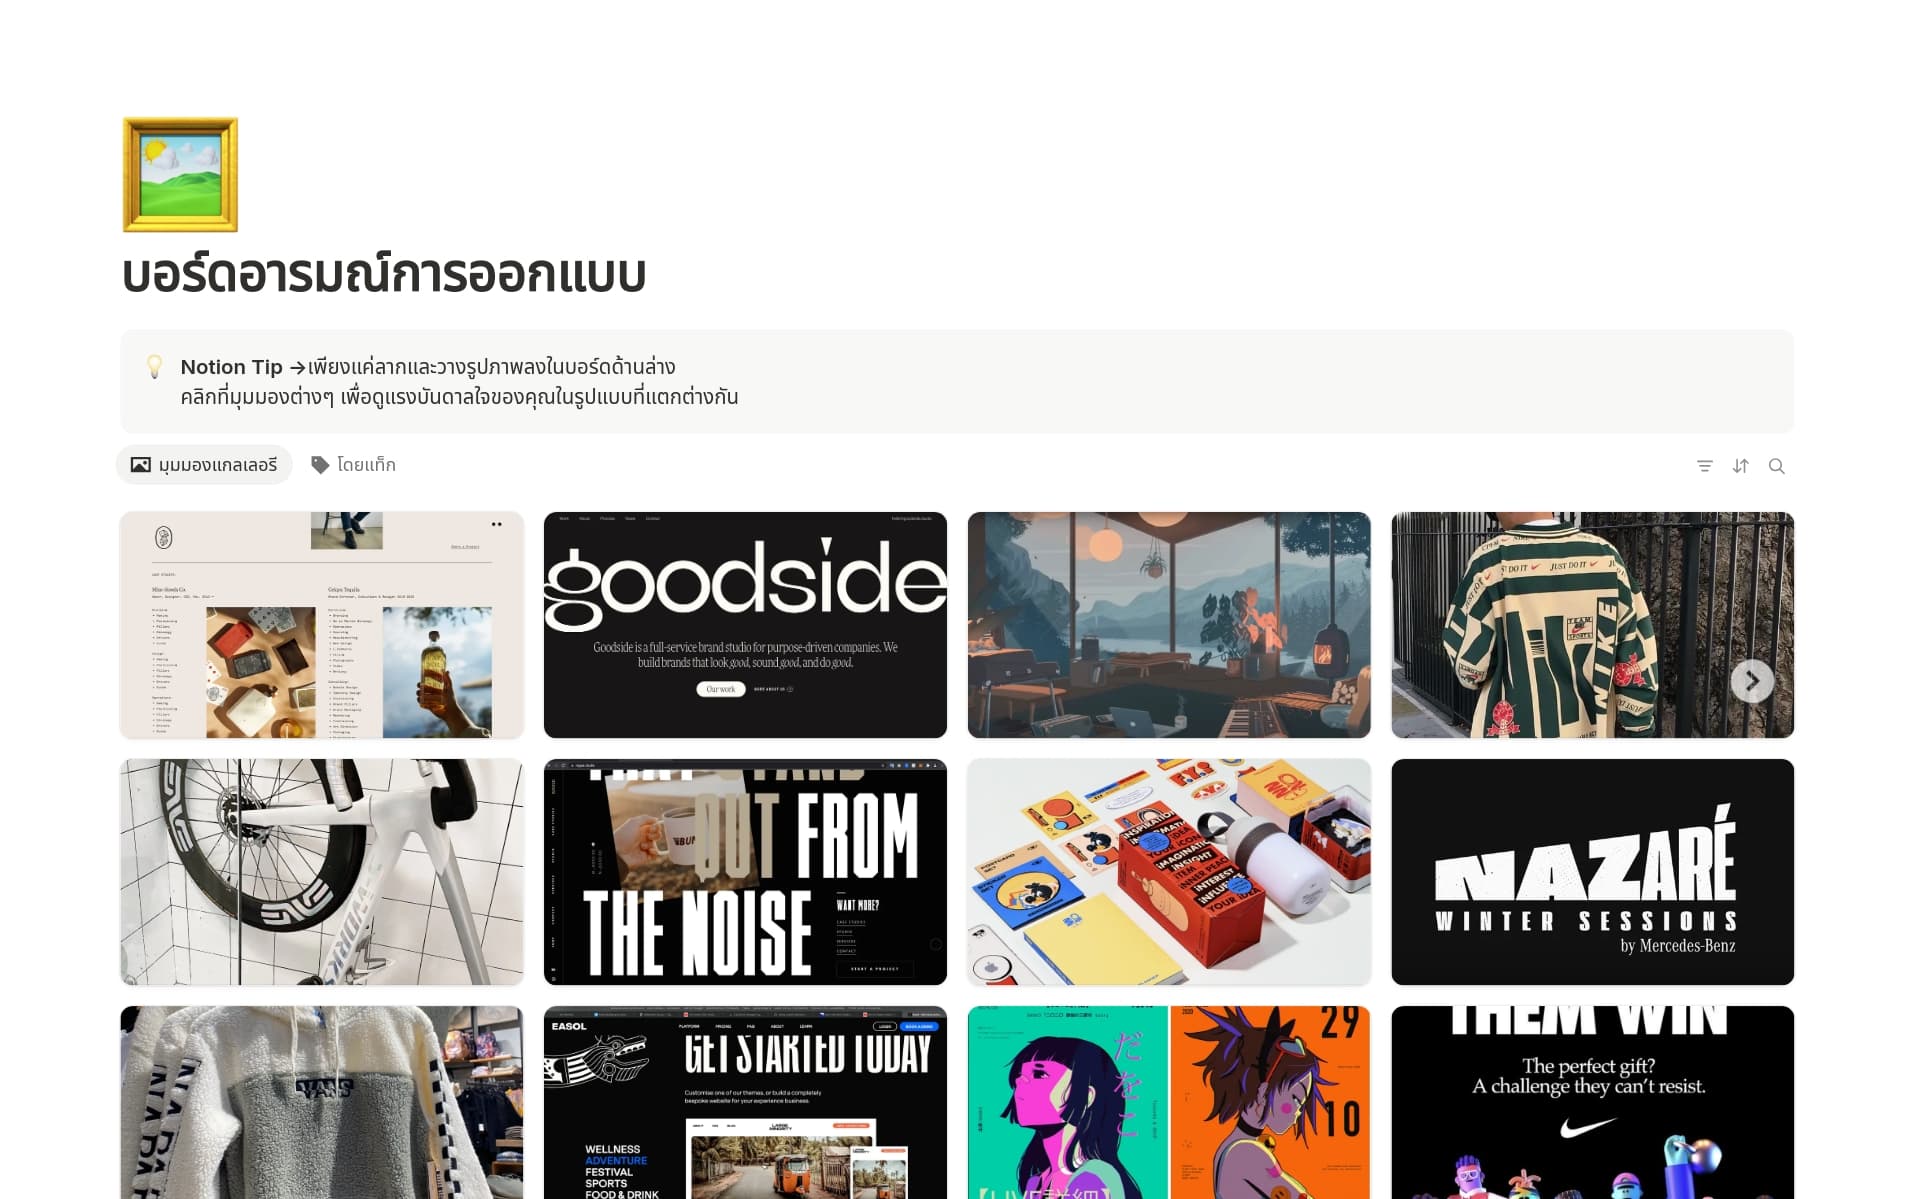Viewport: 1920px width, 1199px height.
Task: Click the lightbulb Notion Tip icon
Action: pyautogui.click(x=155, y=367)
